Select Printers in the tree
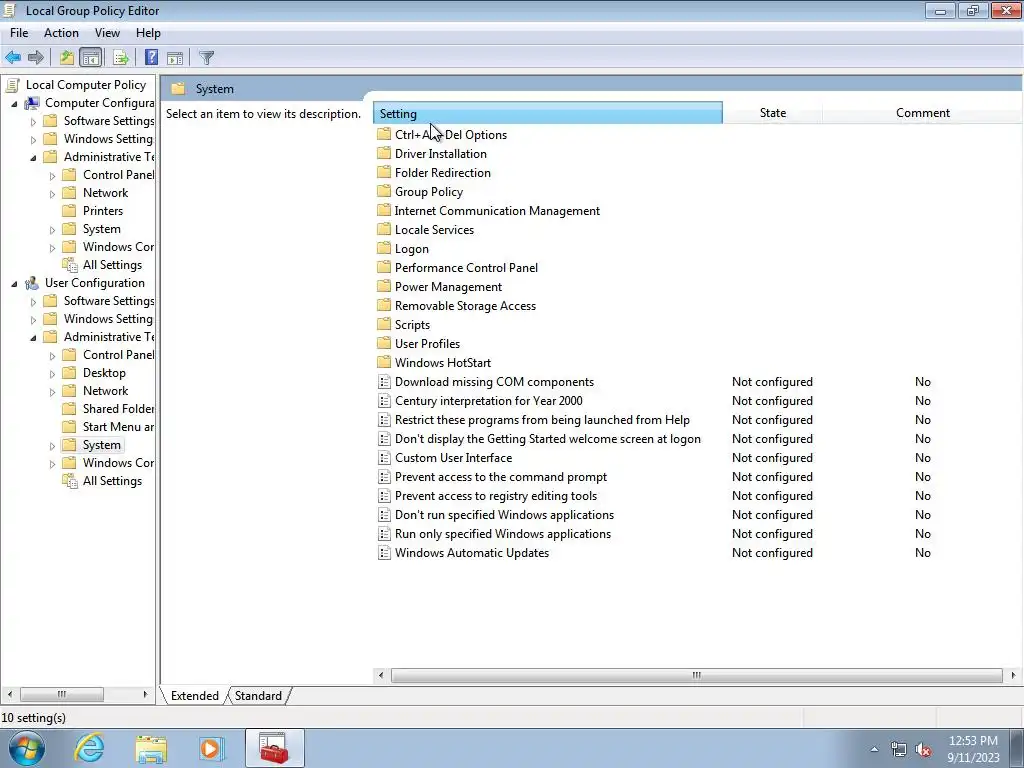 (103, 211)
